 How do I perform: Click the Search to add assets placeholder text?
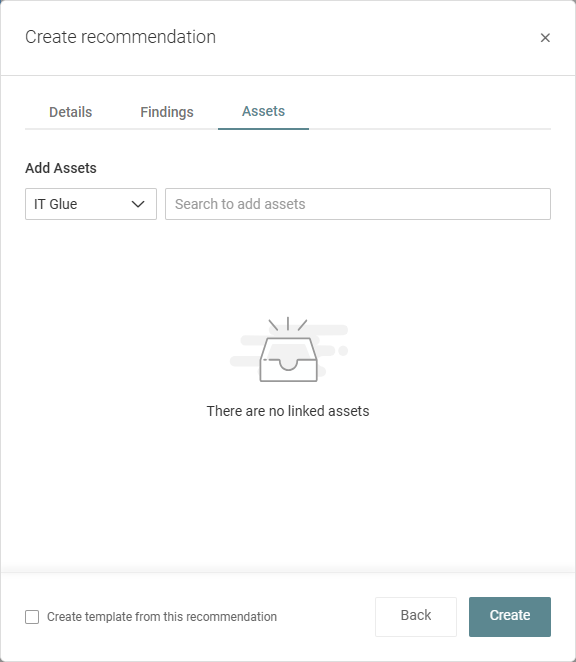tap(240, 204)
